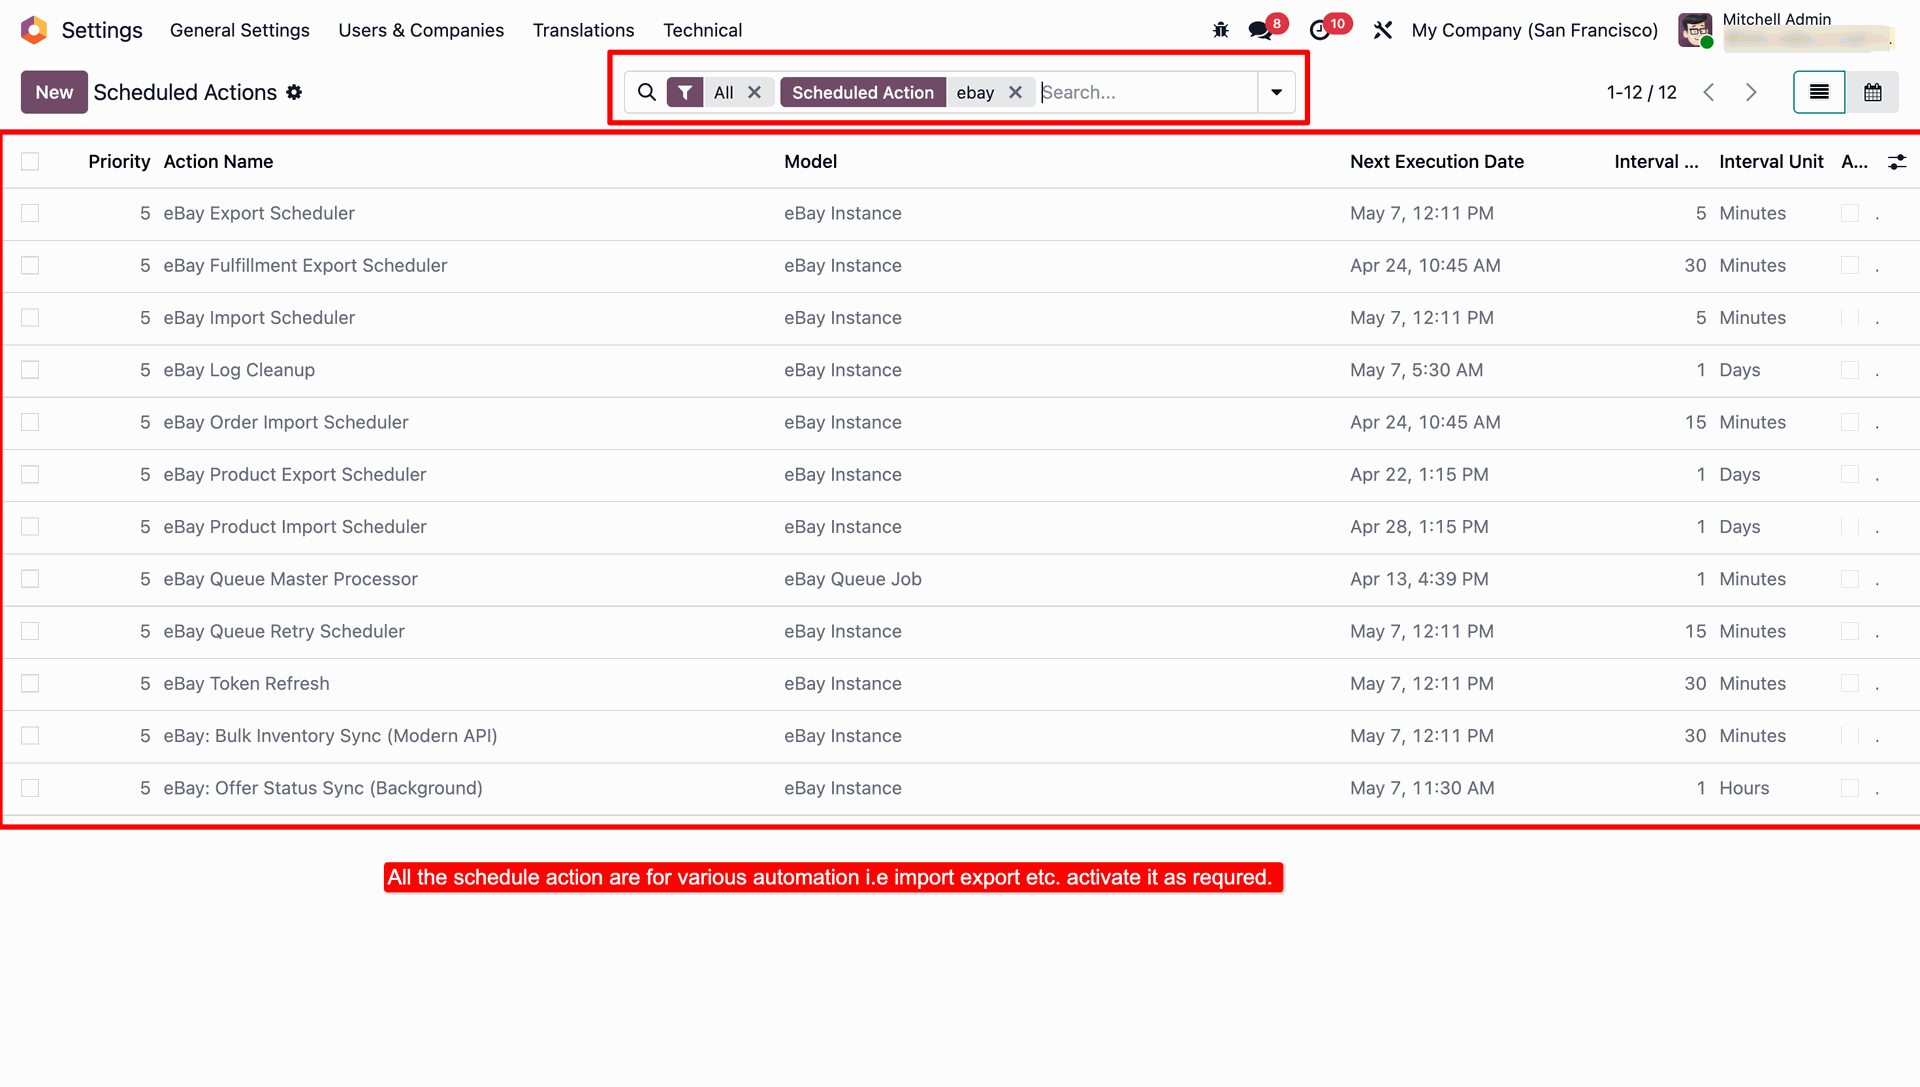1920x1087 pixels.
Task: Sort by Model column header
Action: coord(810,162)
